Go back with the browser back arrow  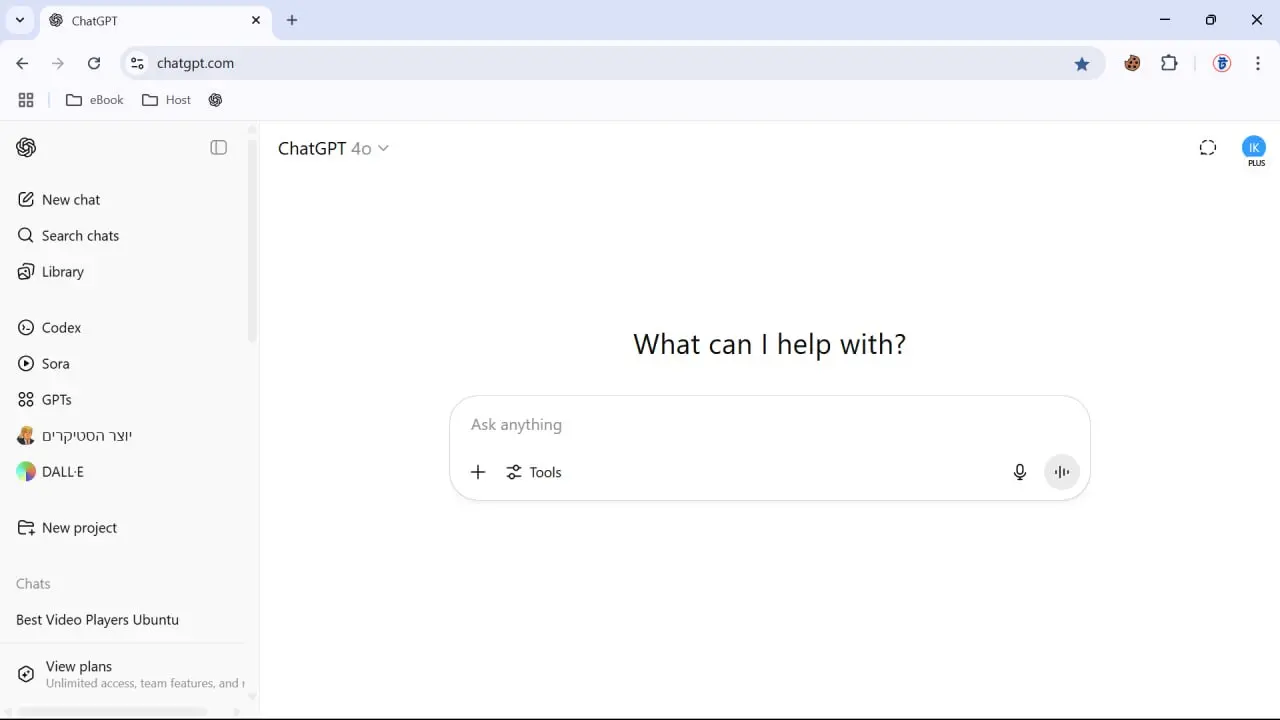22,63
